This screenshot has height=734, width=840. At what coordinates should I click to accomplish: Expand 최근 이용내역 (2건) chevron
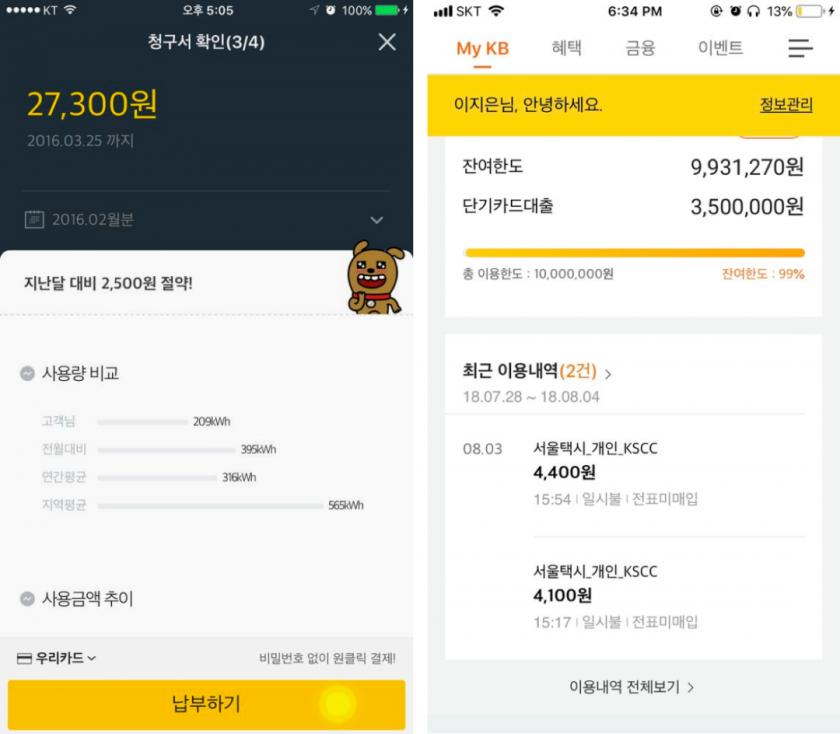point(608,374)
